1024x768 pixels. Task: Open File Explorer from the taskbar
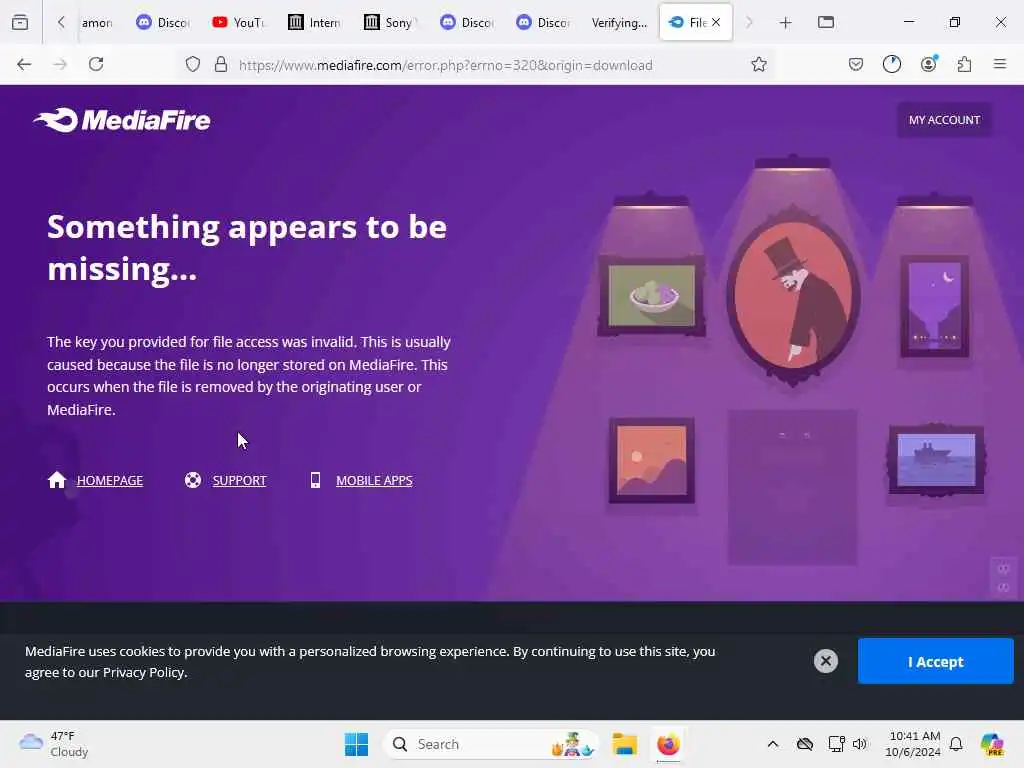[624, 744]
